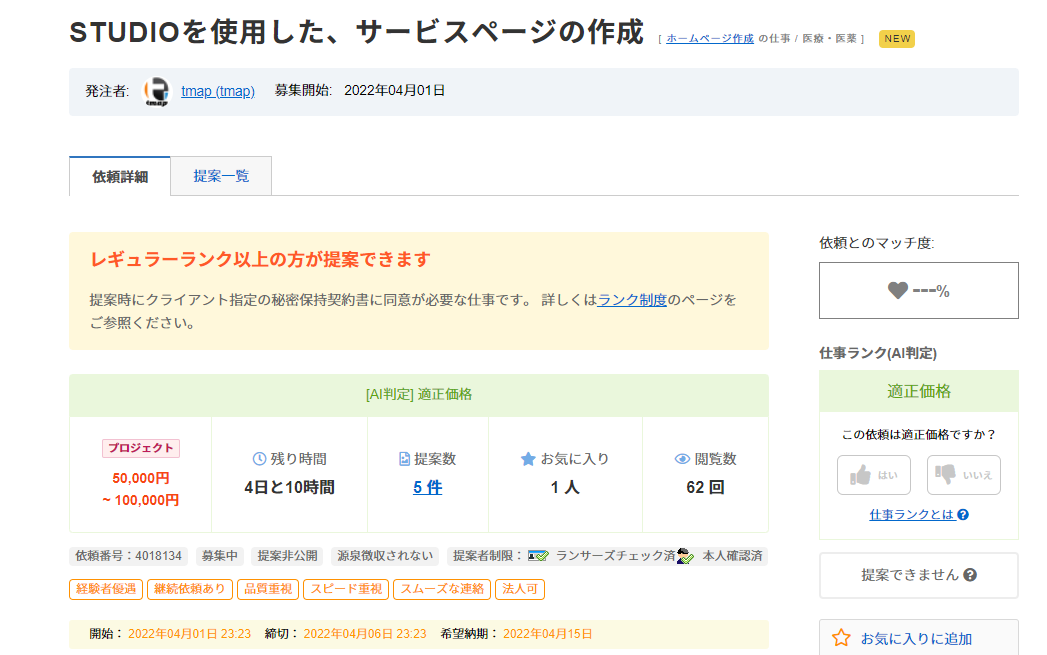Image resolution: width=1047 pixels, height=655 pixels.
Task: Click the tmap client avatar image
Action: click(157, 91)
